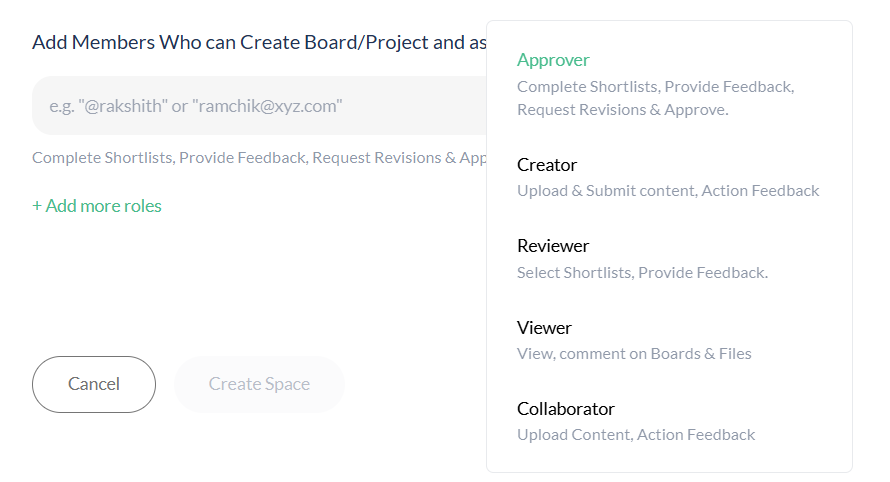890x482 pixels.
Task: Select the Viewer role in the dropdown
Action: click(x=544, y=328)
